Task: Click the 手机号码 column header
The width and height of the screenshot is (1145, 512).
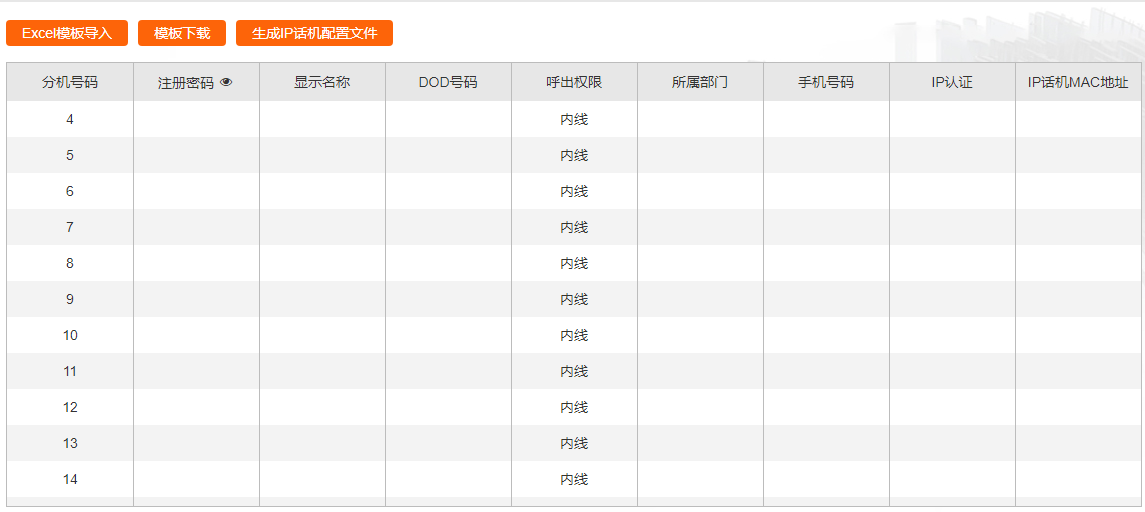Action: click(826, 82)
